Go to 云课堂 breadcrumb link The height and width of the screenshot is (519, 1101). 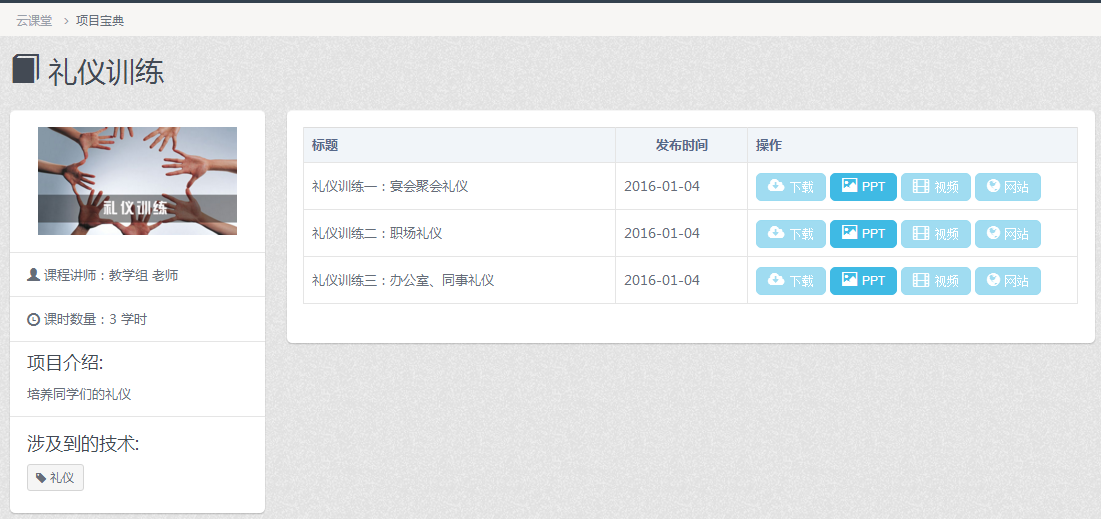tap(34, 20)
